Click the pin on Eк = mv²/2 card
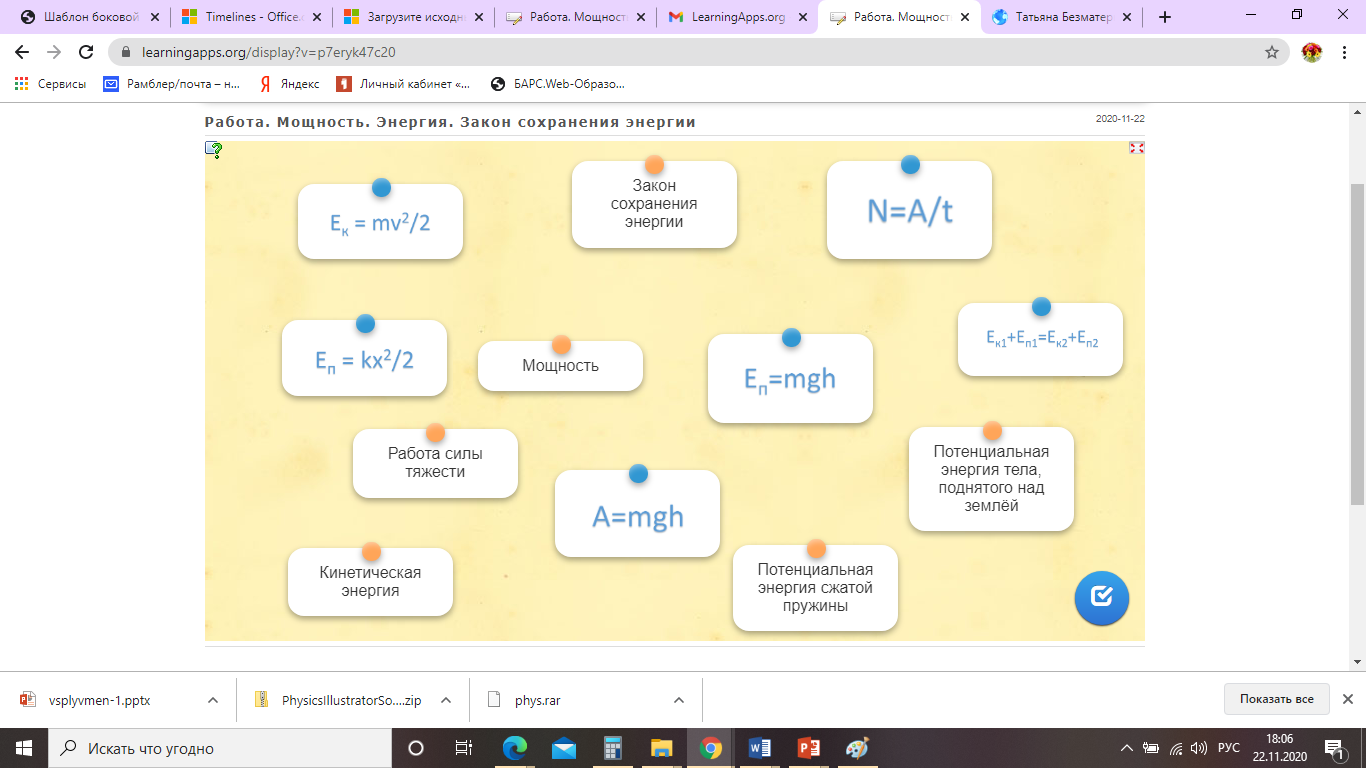 [x=381, y=187]
